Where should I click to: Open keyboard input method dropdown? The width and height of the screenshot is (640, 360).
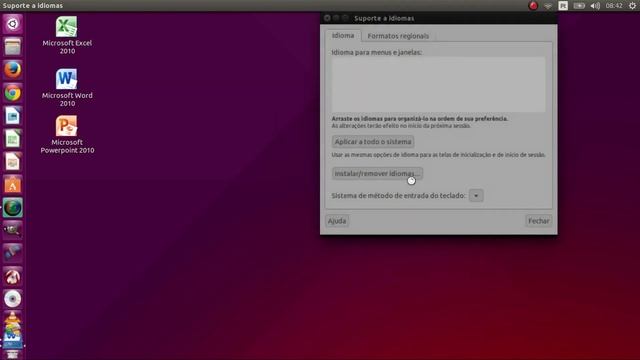(476, 196)
